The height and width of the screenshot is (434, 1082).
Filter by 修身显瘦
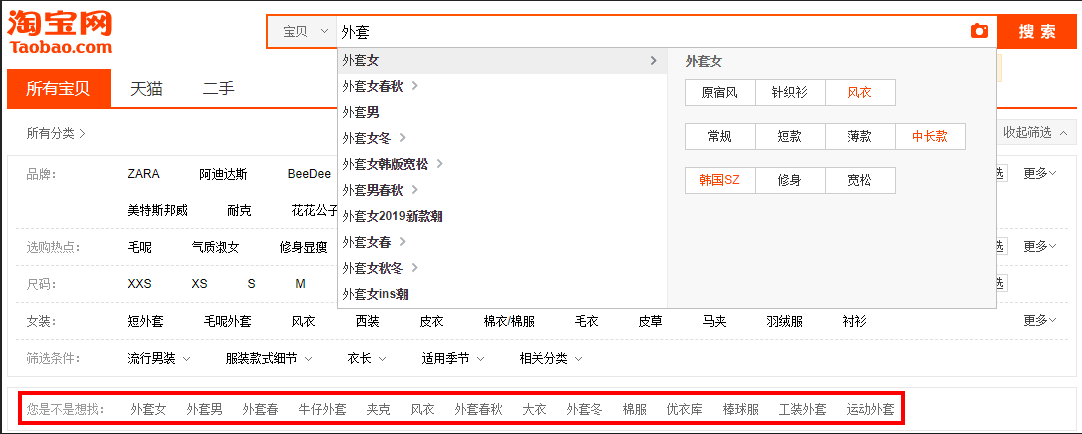(x=304, y=247)
